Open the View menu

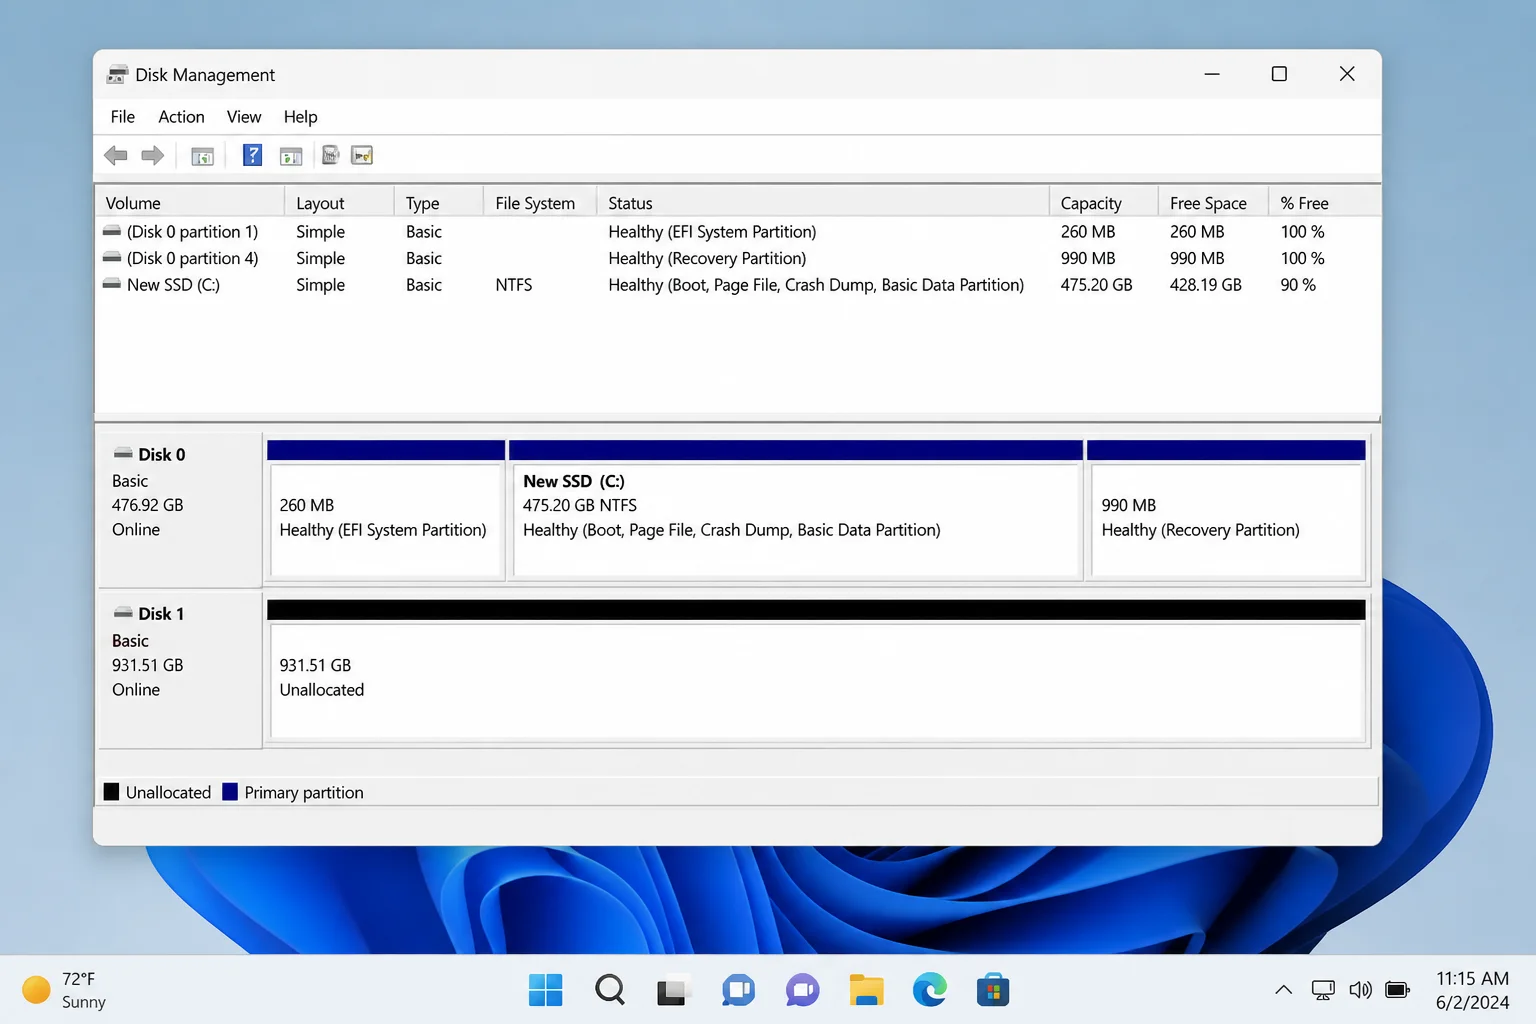pyautogui.click(x=244, y=117)
